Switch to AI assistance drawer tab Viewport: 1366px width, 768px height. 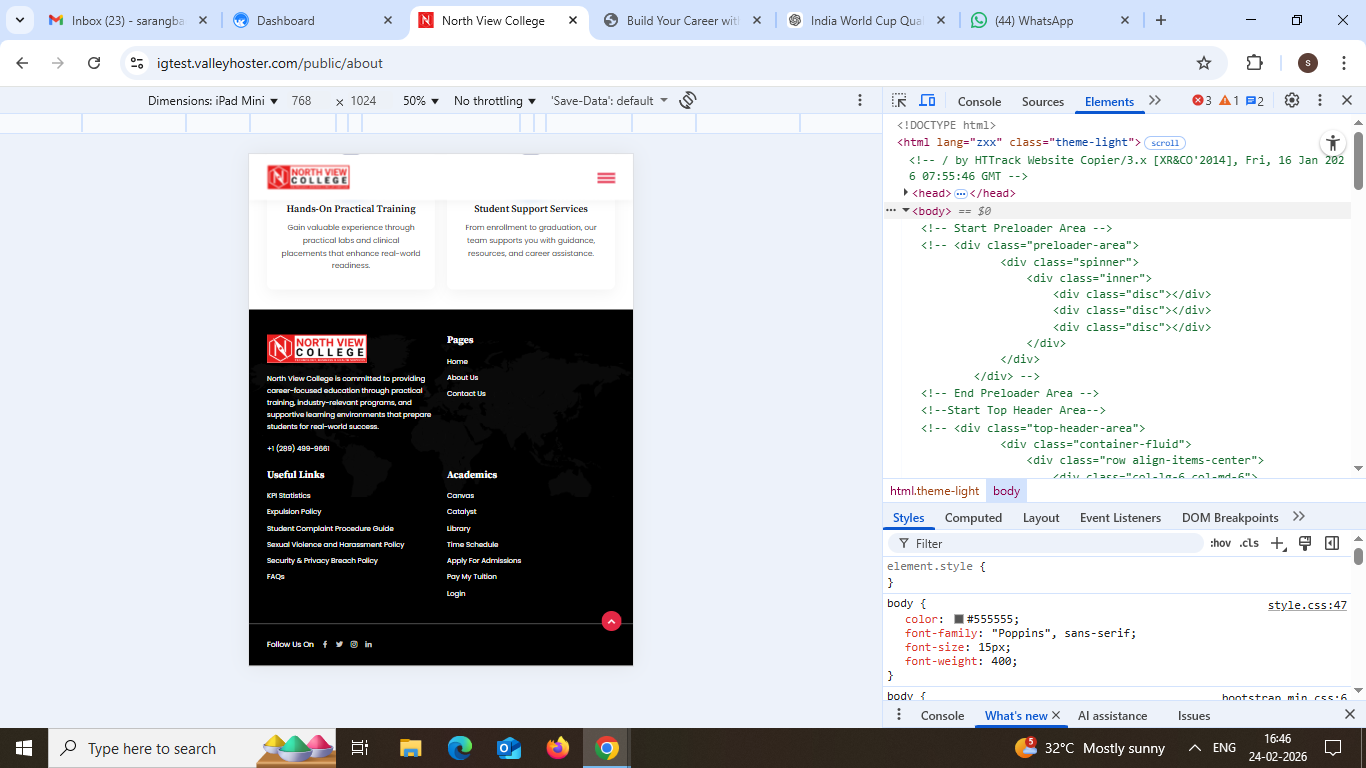click(1112, 716)
